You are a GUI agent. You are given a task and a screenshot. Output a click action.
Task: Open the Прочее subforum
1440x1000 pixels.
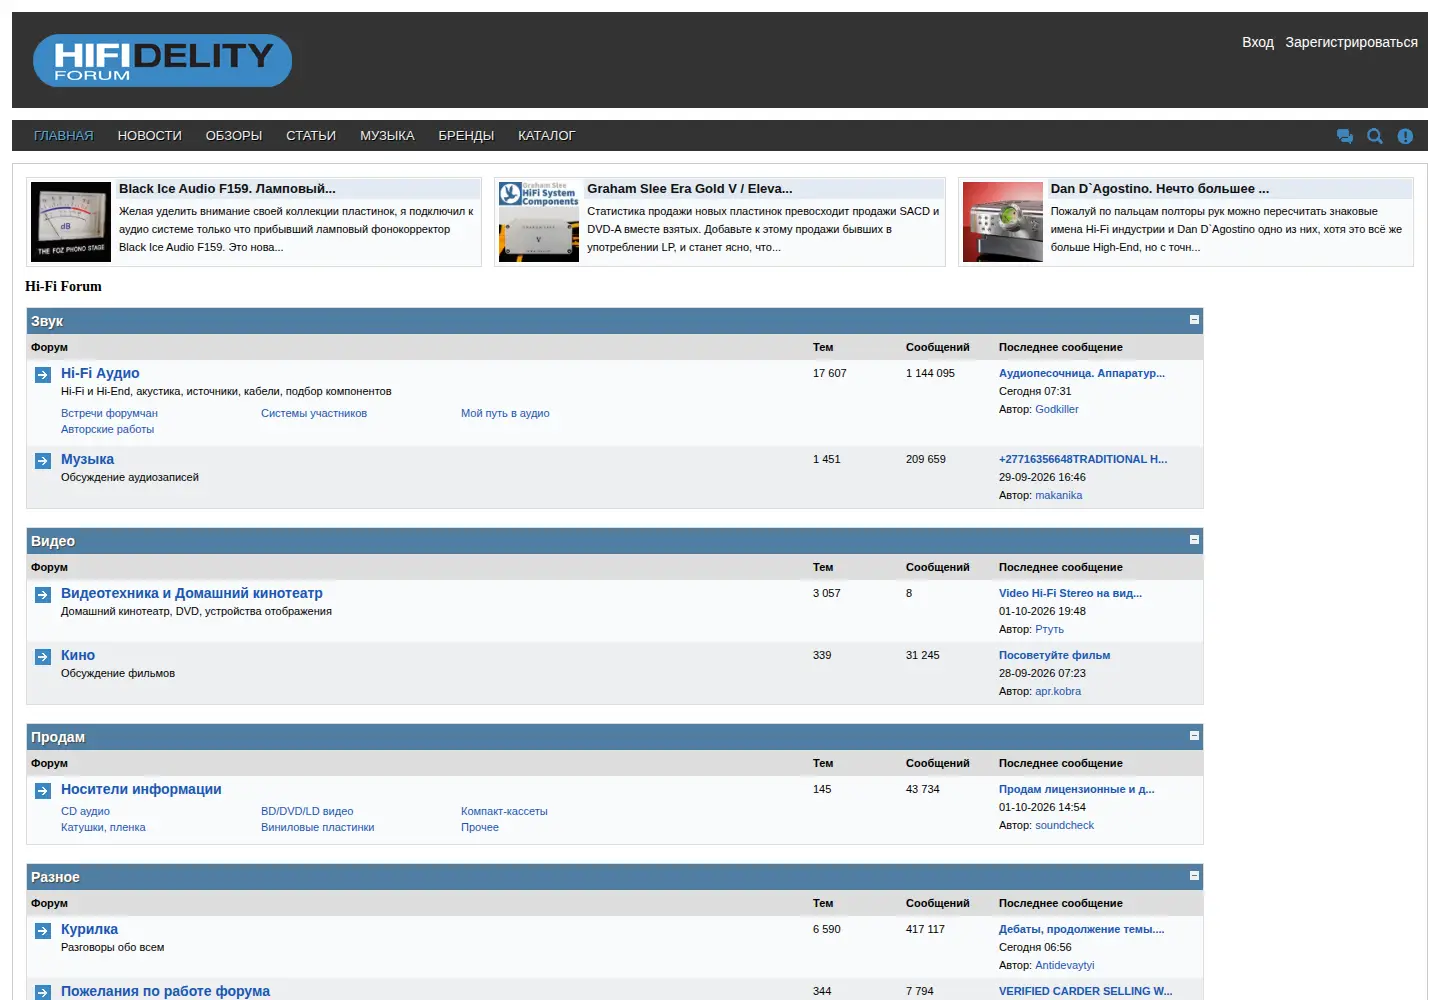[x=480, y=827]
